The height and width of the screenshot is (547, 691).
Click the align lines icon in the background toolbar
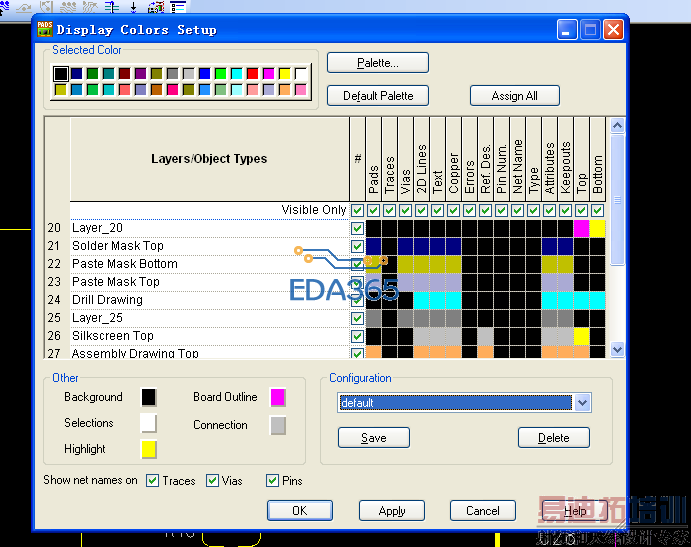click(112, 7)
